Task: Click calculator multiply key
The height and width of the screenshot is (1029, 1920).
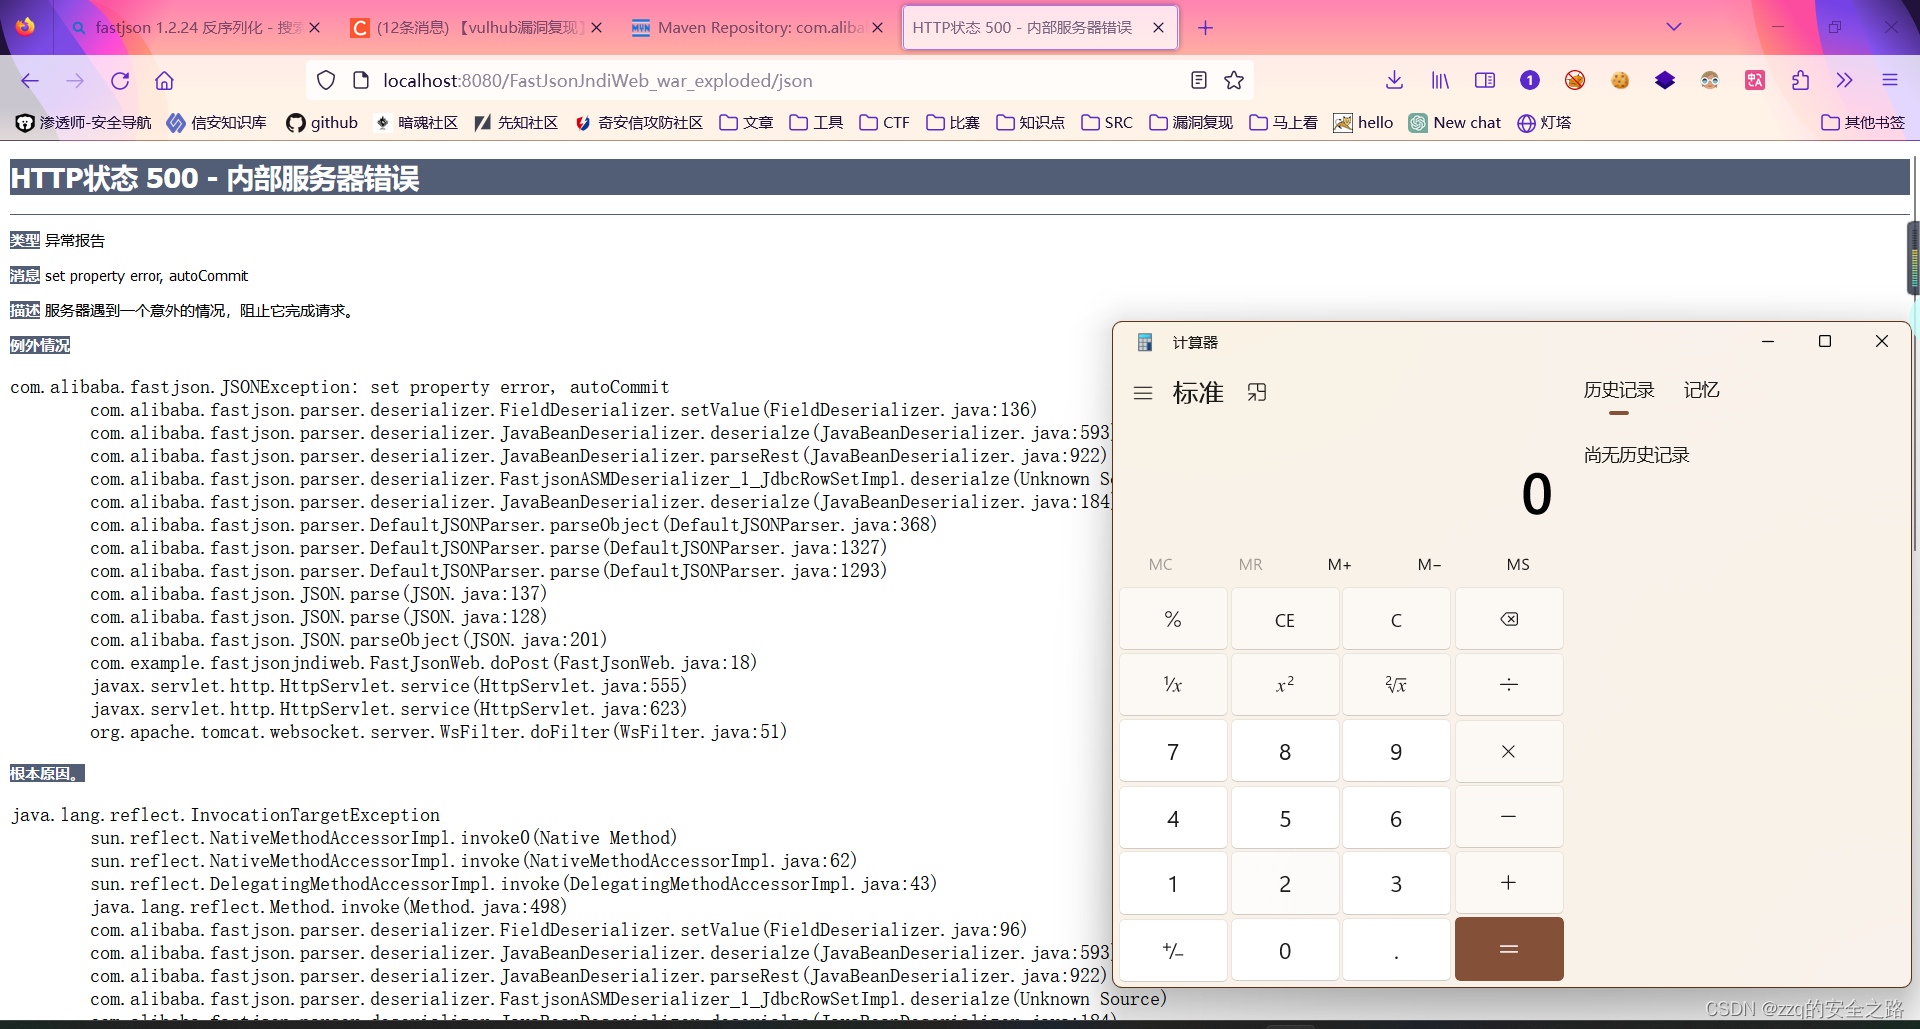Action: [1509, 751]
